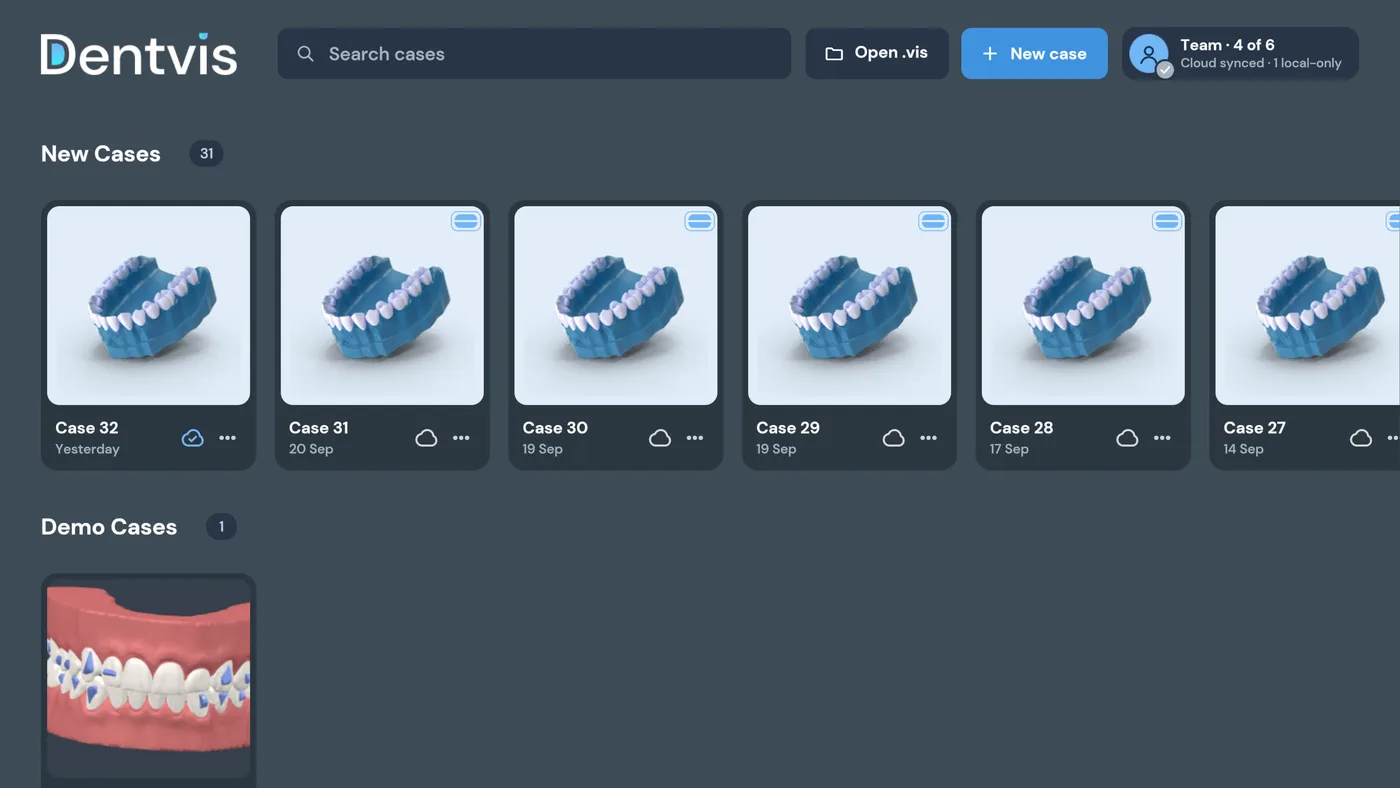This screenshot has height=788, width=1400.
Task: Click the cloud icon on Case 28
Action: point(1127,438)
